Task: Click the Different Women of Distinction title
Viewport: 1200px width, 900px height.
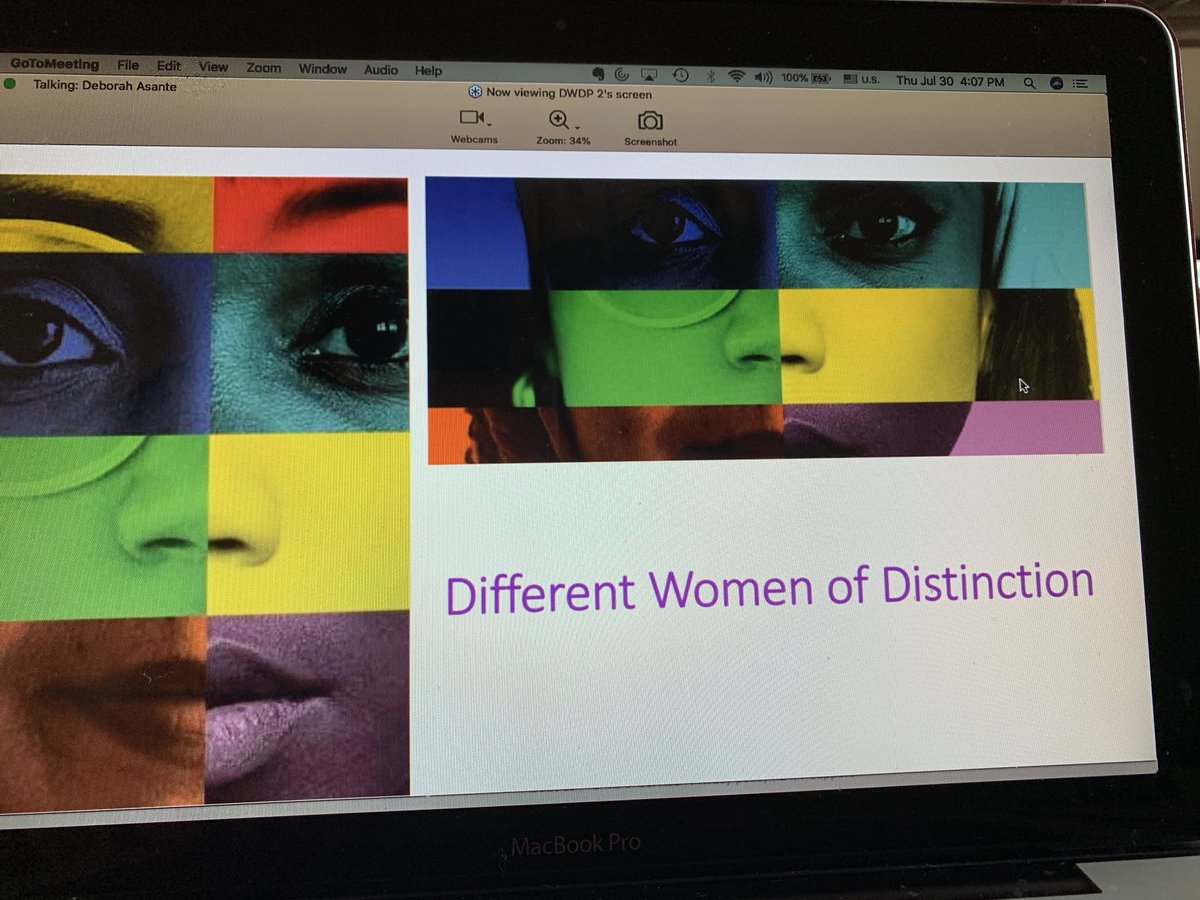Action: tap(769, 588)
